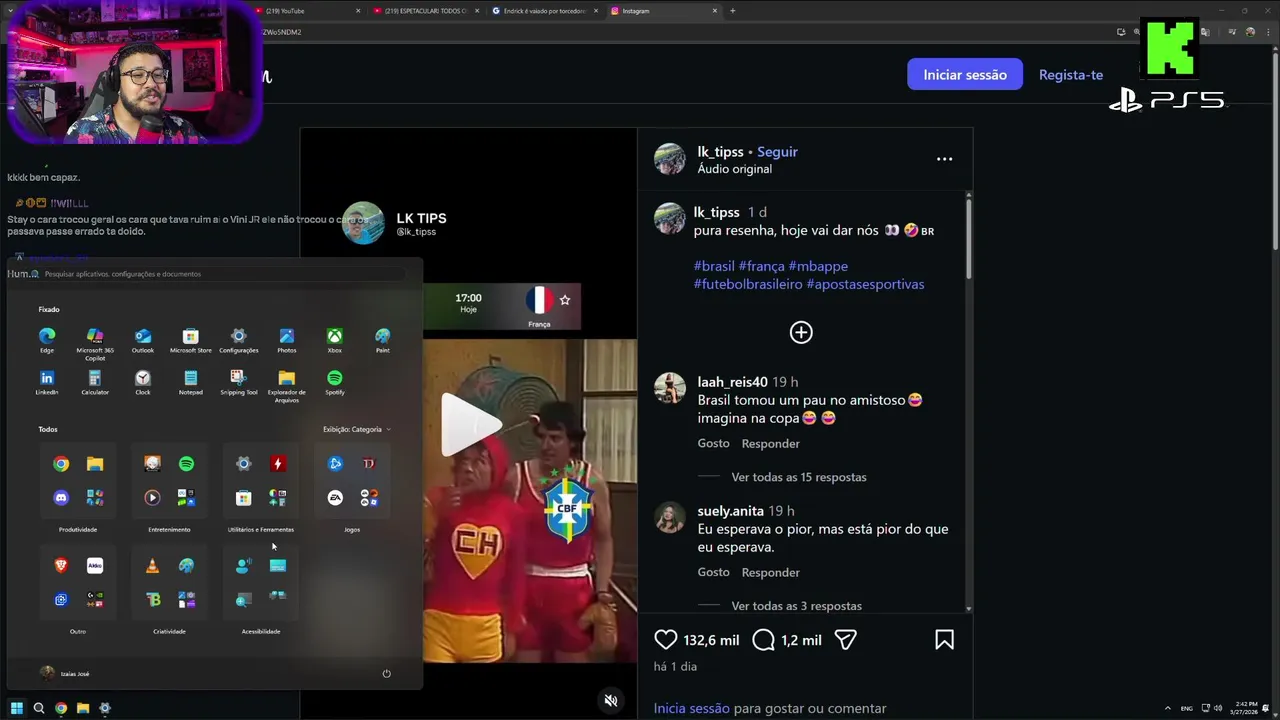Save the post with the bookmark icon
Image resolution: width=1280 pixels, height=720 pixels.
click(944, 640)
